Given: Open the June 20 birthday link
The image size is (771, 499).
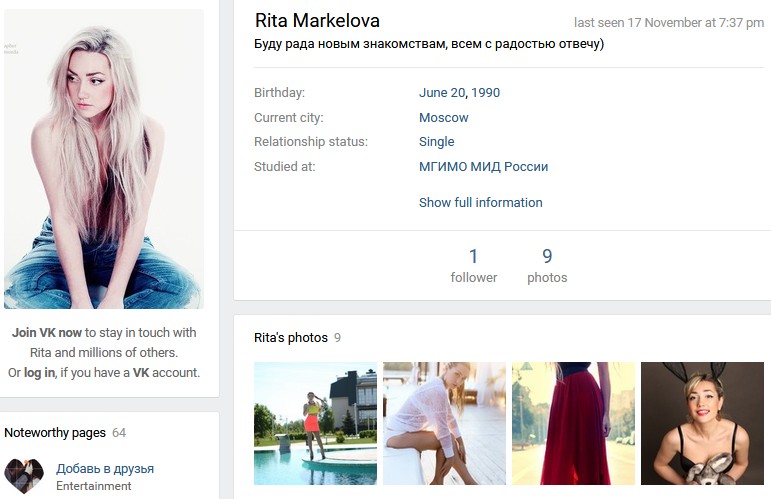Looking at the screenshot, I should click(441, 93).
